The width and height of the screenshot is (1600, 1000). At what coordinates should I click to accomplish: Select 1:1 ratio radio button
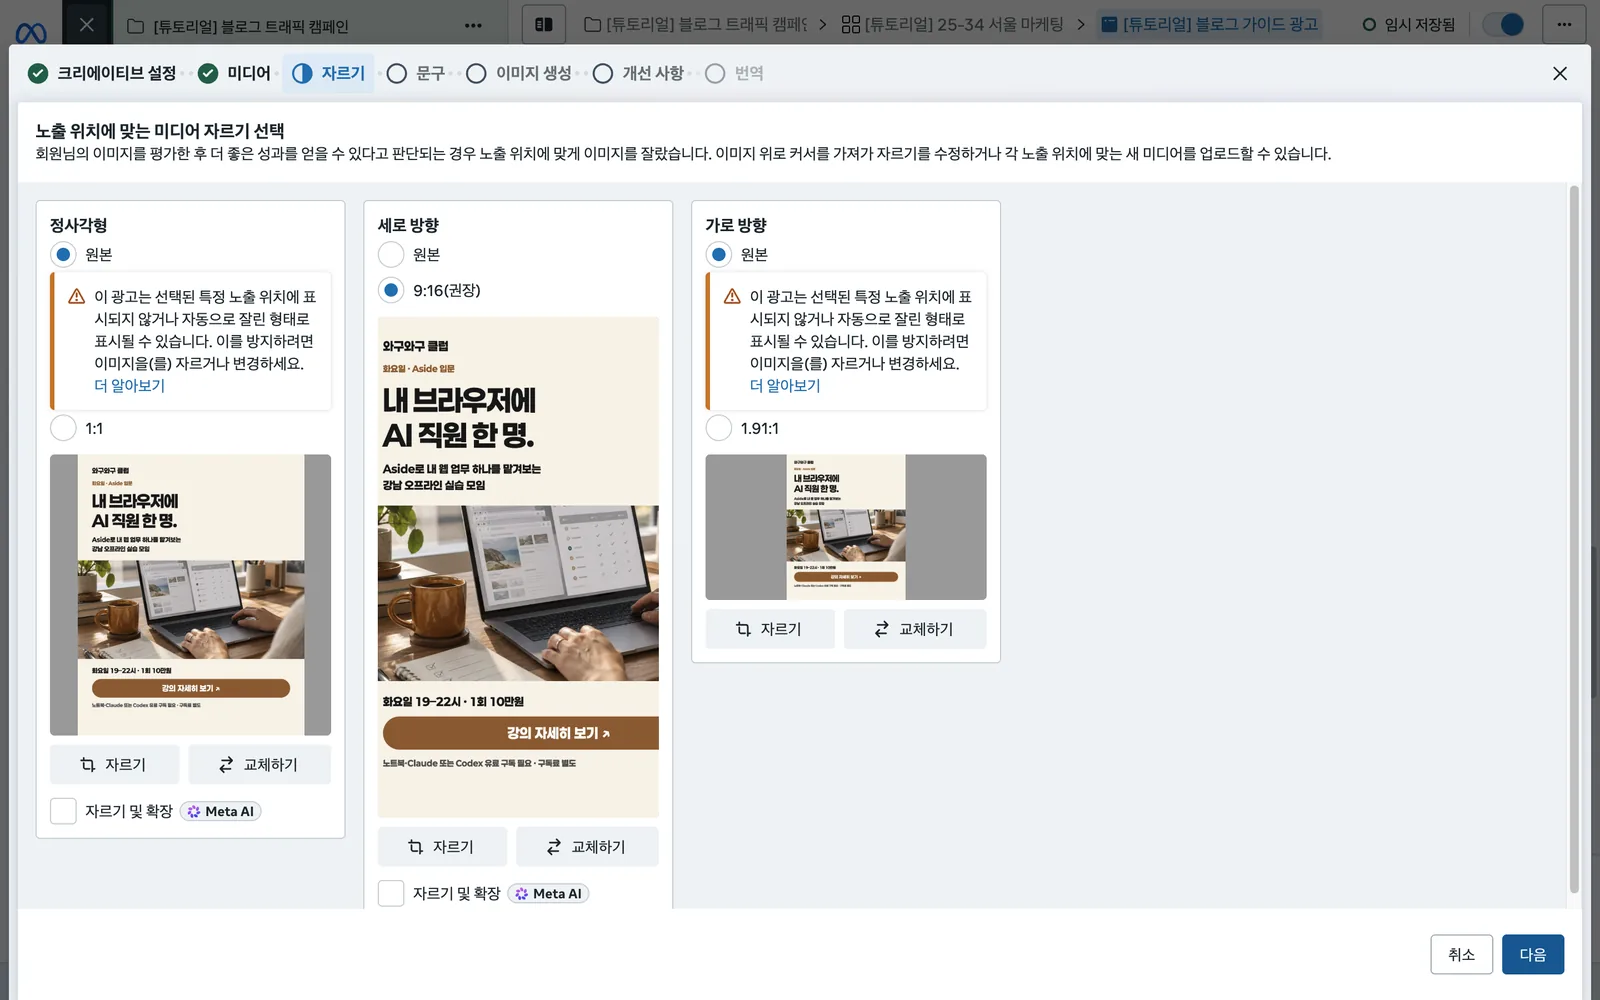tap(63, 428)
